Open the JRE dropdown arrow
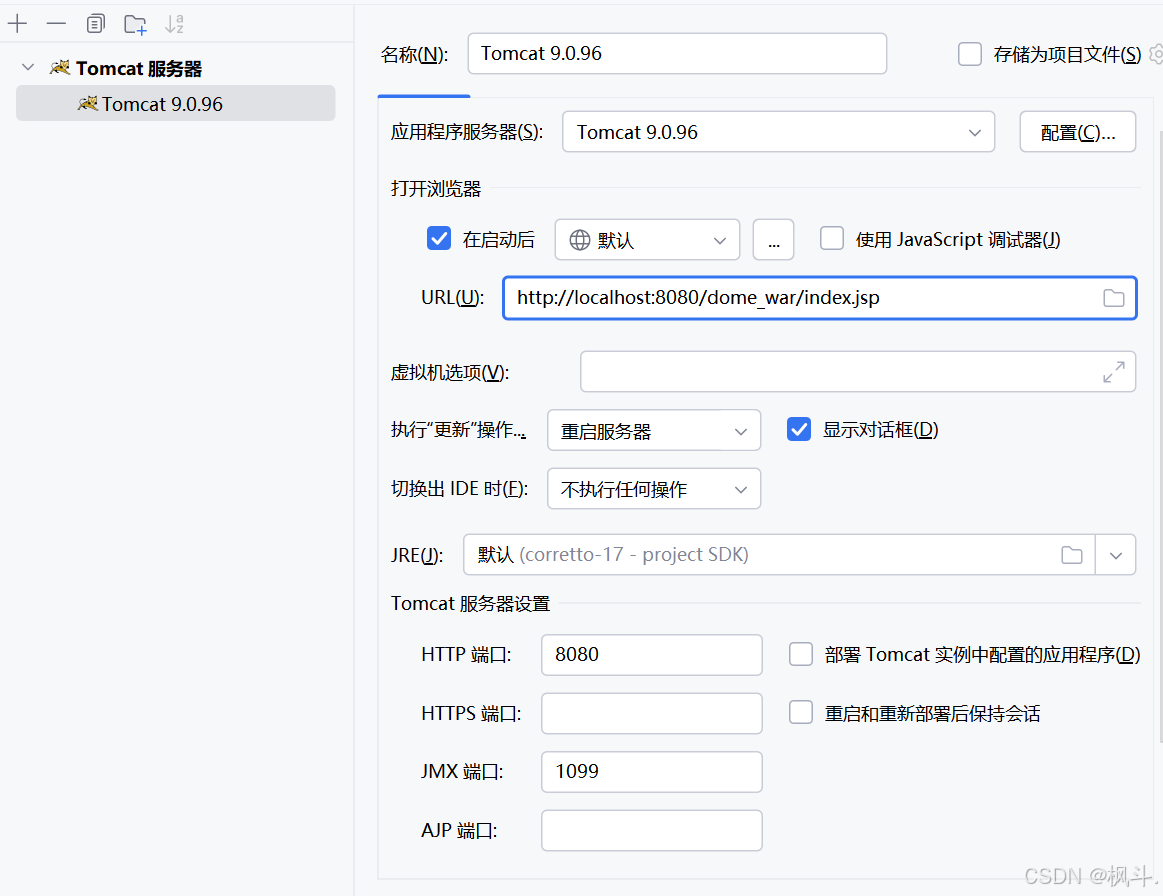 pyautogui.click(x=1116, y=555)
